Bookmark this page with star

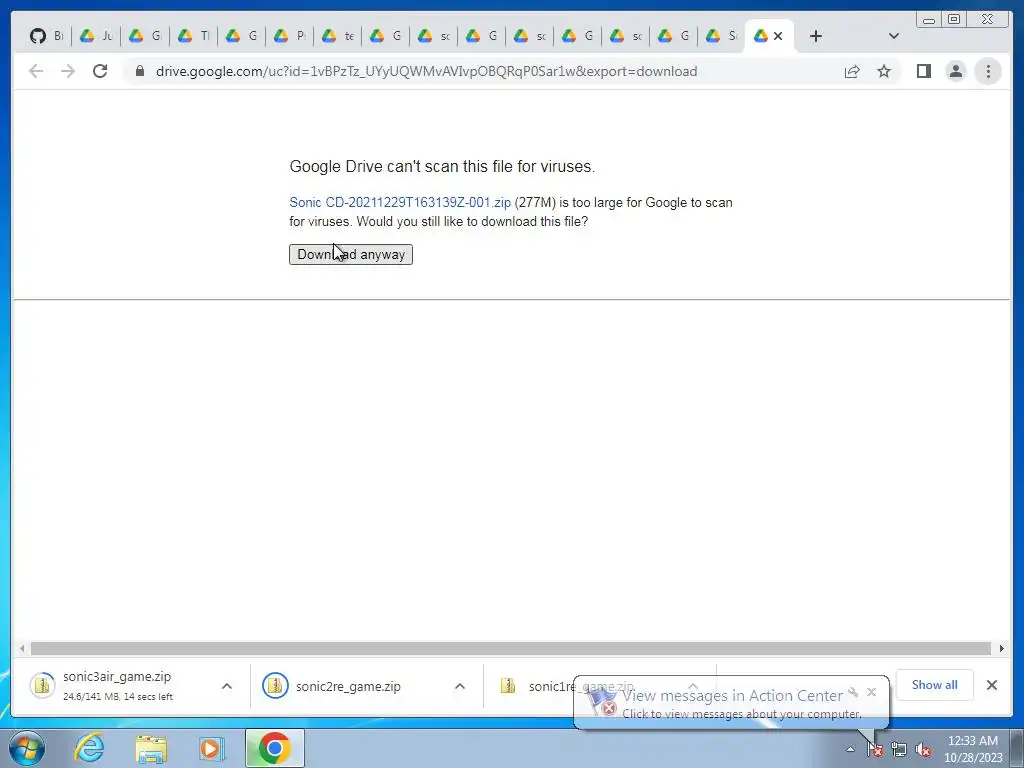click(x=884, y=71)
